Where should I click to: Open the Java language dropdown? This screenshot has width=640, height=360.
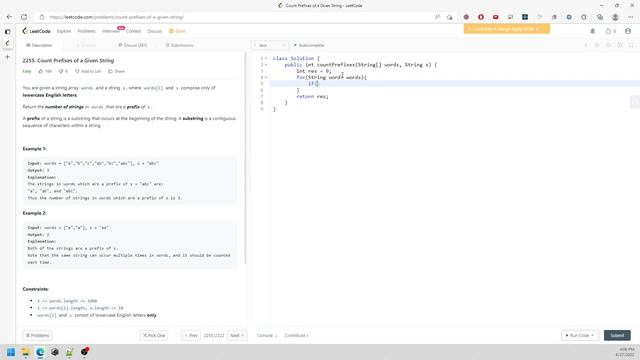point(270,45)
